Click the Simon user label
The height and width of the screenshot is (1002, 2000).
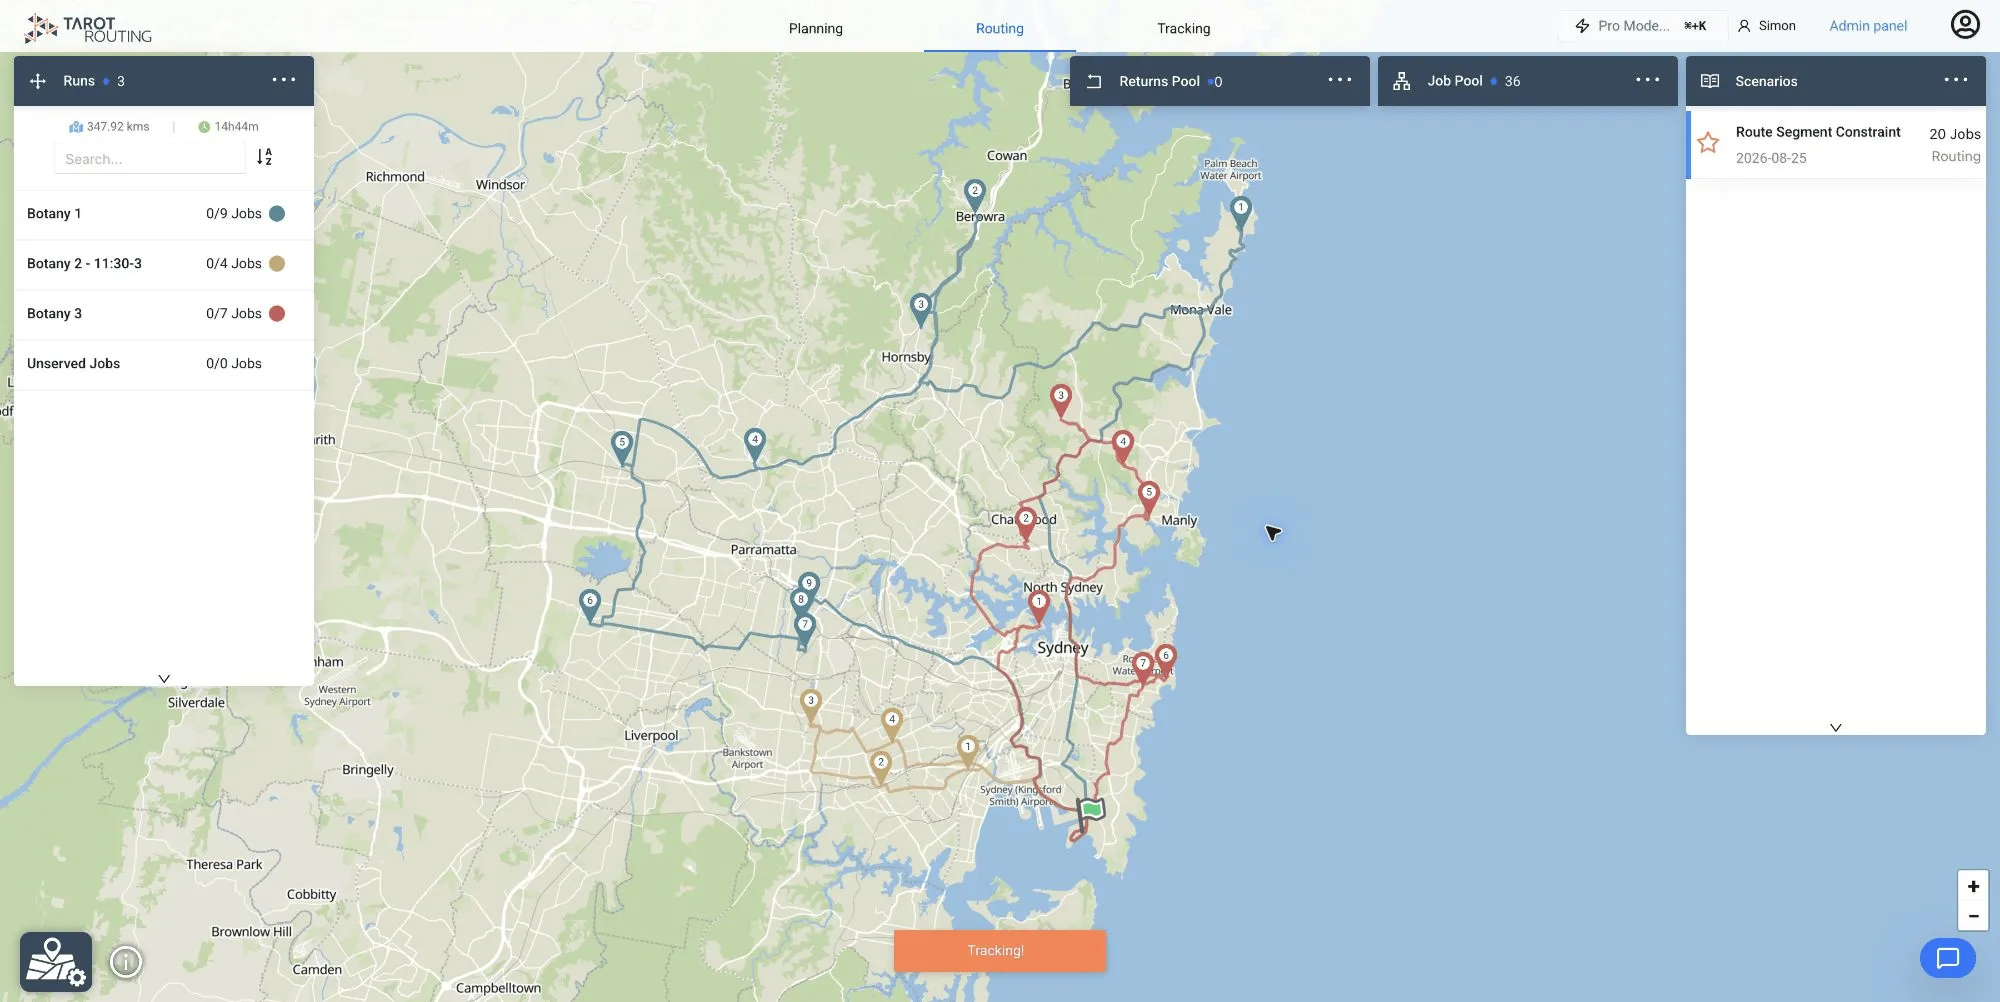1767,26
